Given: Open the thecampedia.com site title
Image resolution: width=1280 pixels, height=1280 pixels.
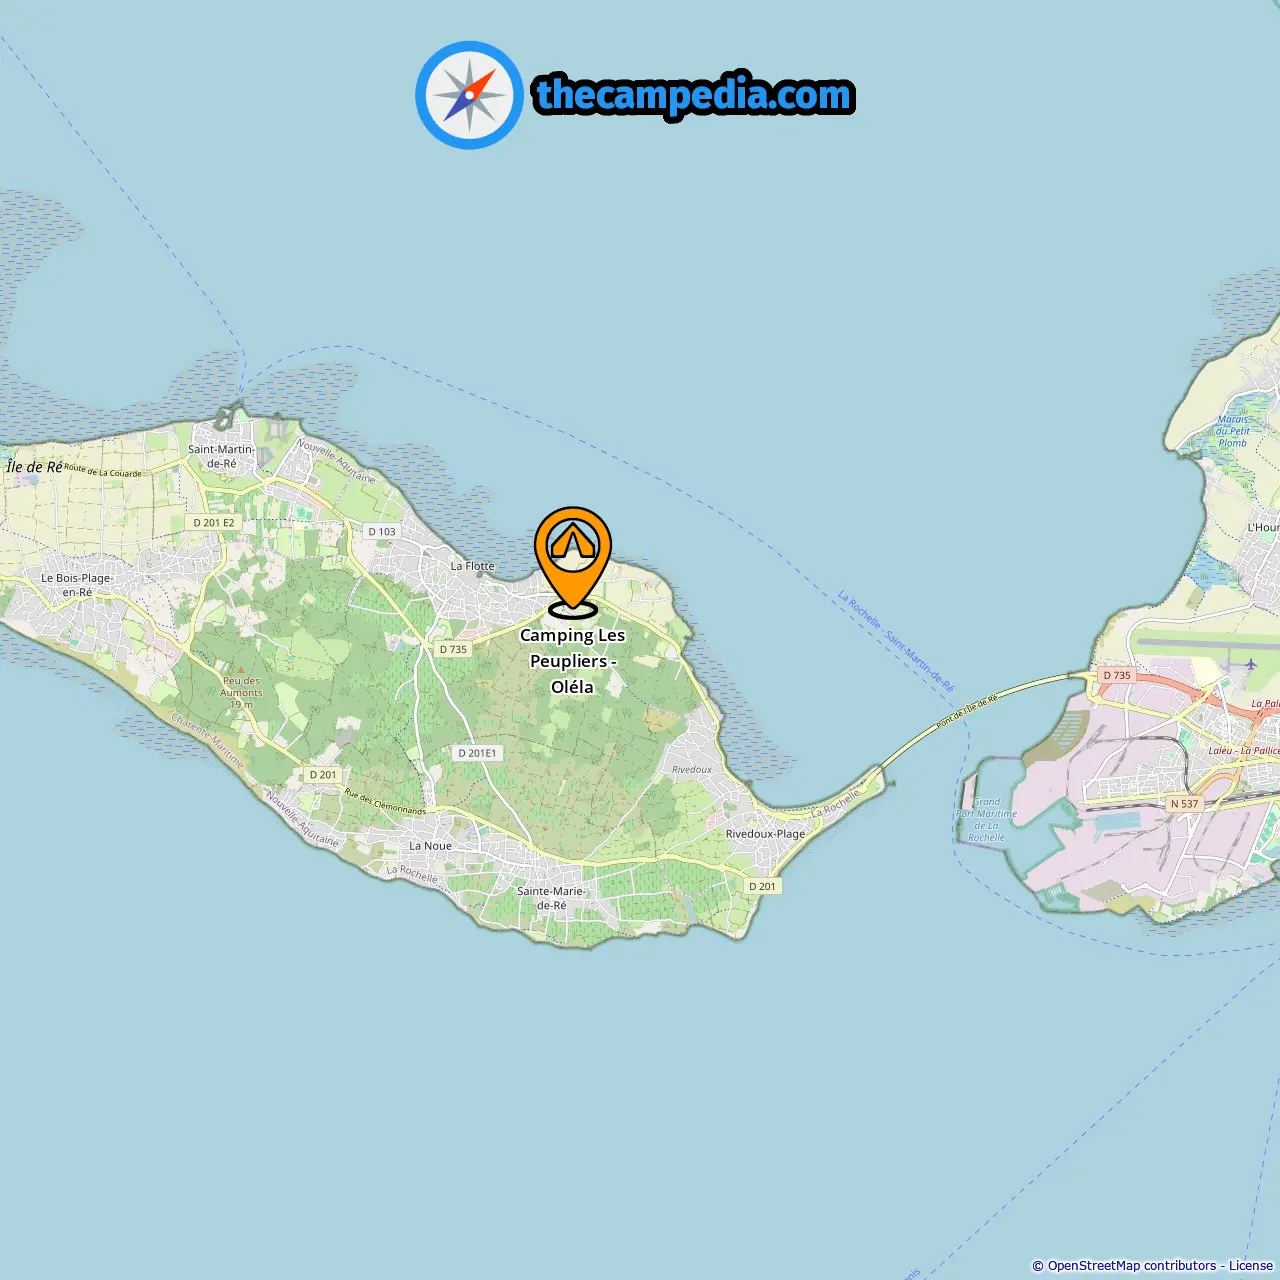Looking at the screenshot, I should pyautogui.click(x=693, y=95).
